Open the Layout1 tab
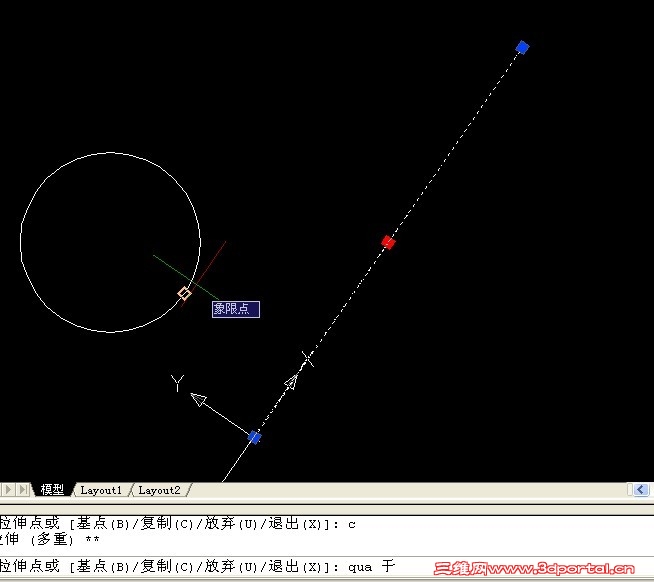This screenshot has height=582, width=654. coord(101,490)
